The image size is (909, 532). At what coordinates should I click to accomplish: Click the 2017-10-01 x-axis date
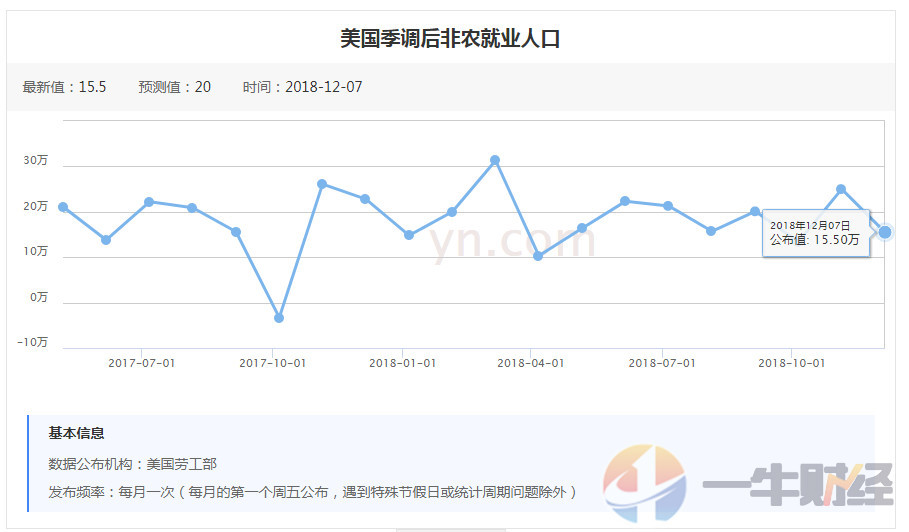click(x=272, y=363)
